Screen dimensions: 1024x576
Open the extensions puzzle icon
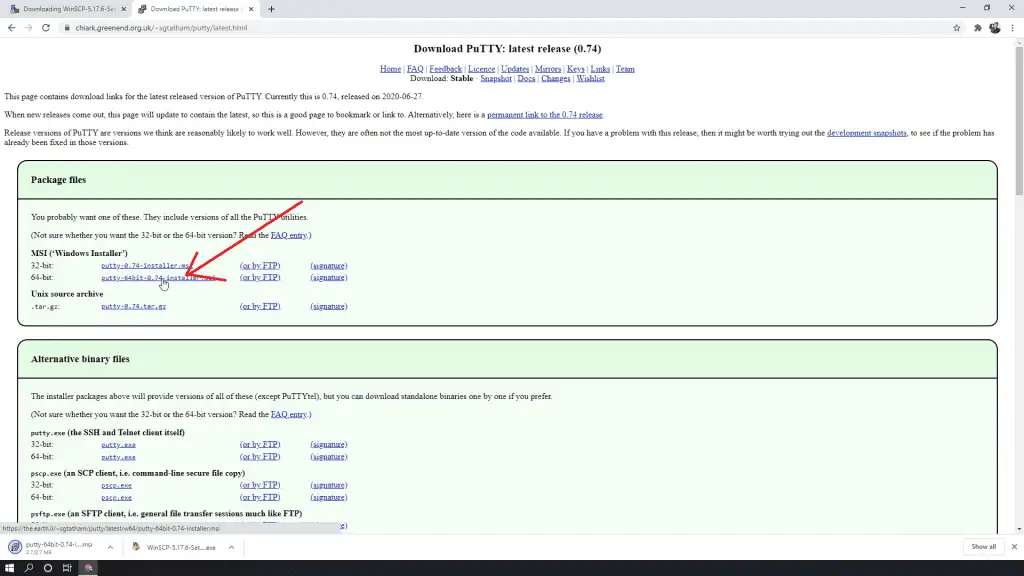point(978,28)
